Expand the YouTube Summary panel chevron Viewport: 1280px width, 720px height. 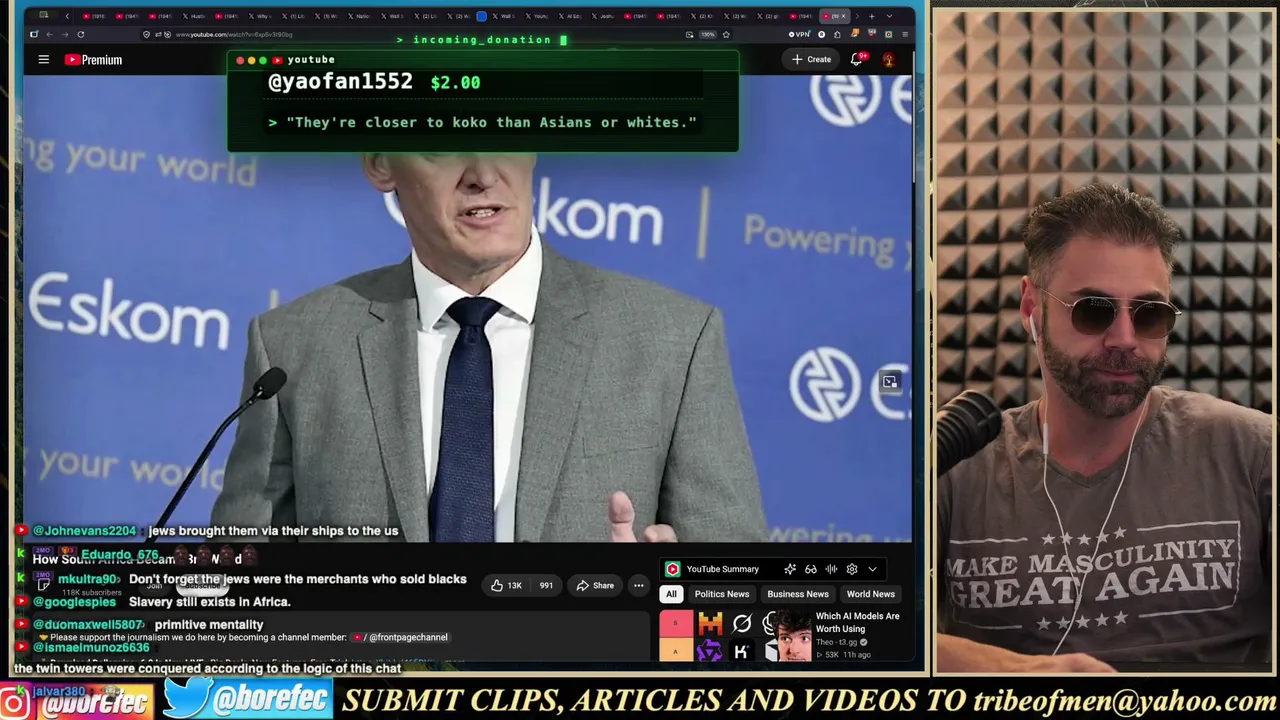(x=872, y=569)
